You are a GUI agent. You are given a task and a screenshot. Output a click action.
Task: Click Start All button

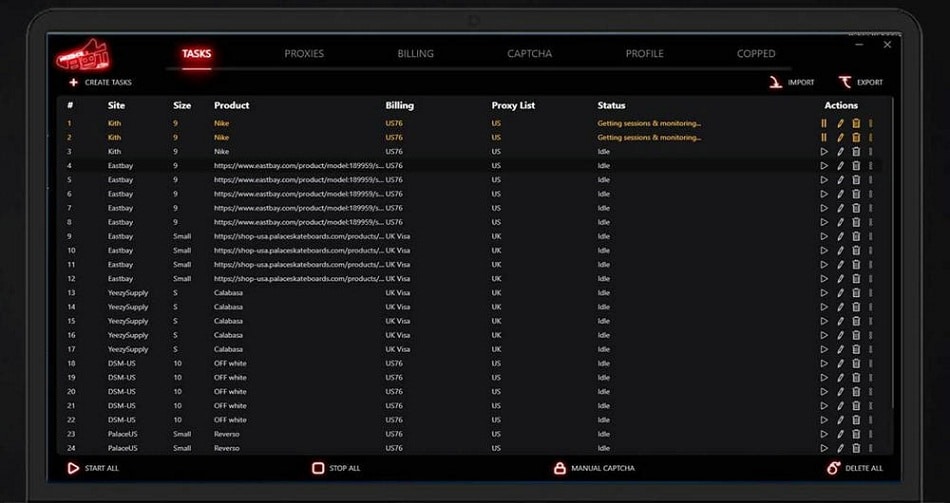coord(93,468)
